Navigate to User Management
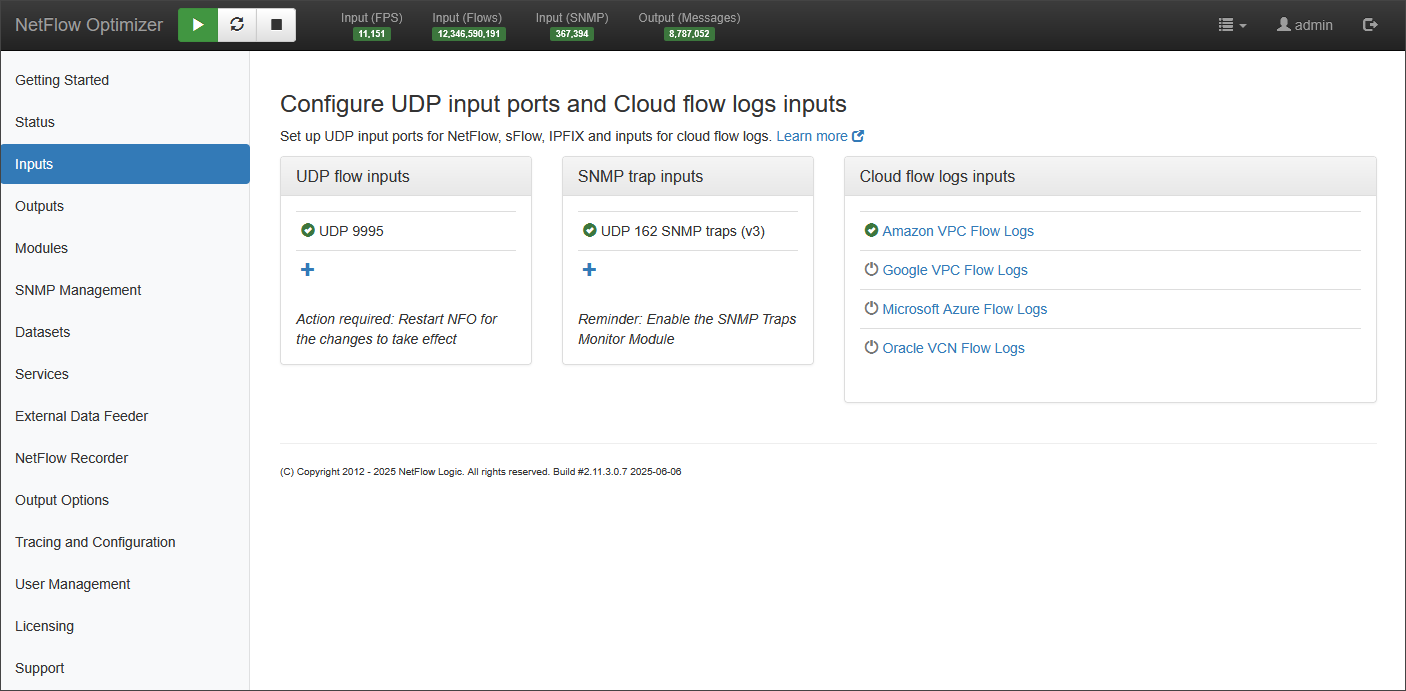This screenshot has height=691, width=1406. pos(125,584)
